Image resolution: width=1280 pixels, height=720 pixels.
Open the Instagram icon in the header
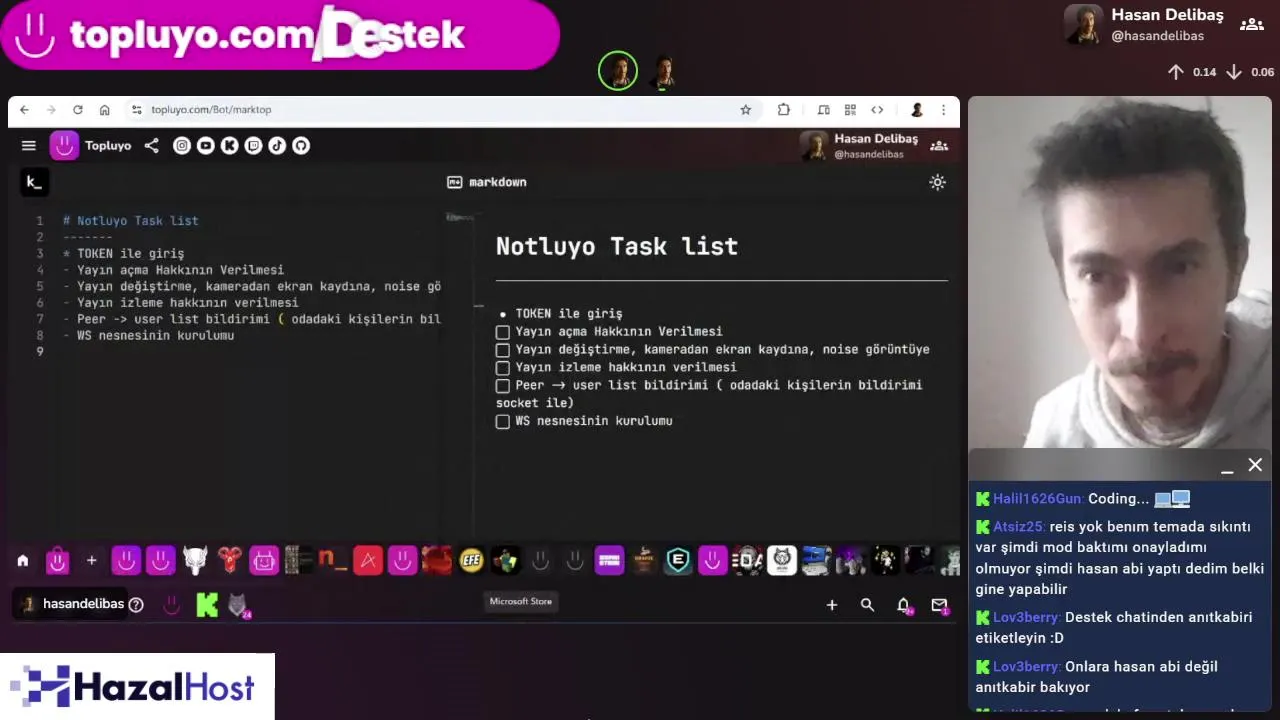coord(182,146)
